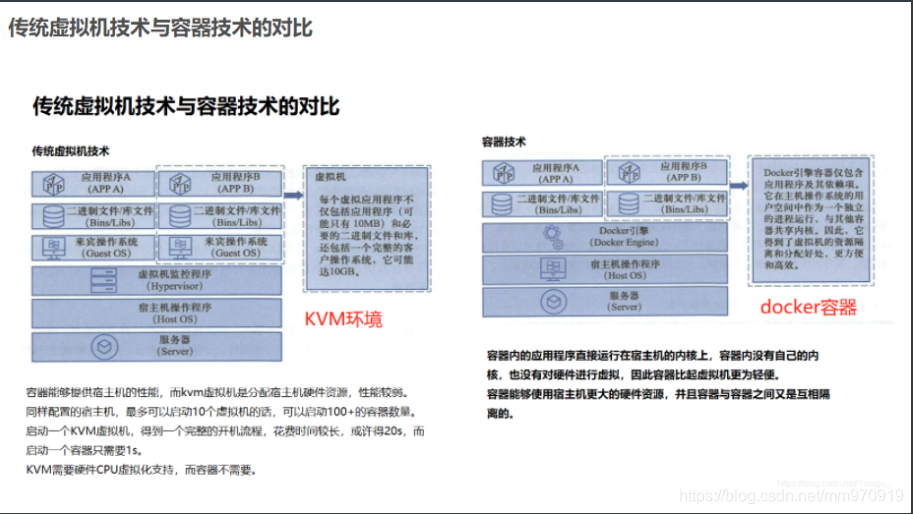The width and height of the screenshot is (913, 514).
Task: Click 应用程序A (APP A) label in 容器技术 diagram
Action: (555, 173)
